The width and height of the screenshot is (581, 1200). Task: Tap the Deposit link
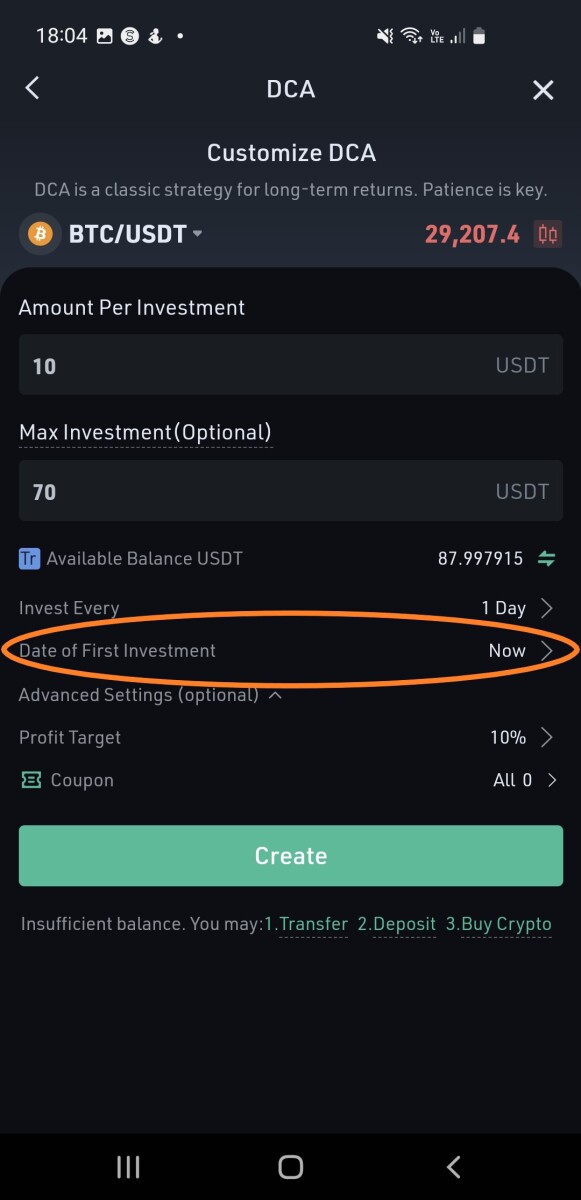(x=397, y=924)
